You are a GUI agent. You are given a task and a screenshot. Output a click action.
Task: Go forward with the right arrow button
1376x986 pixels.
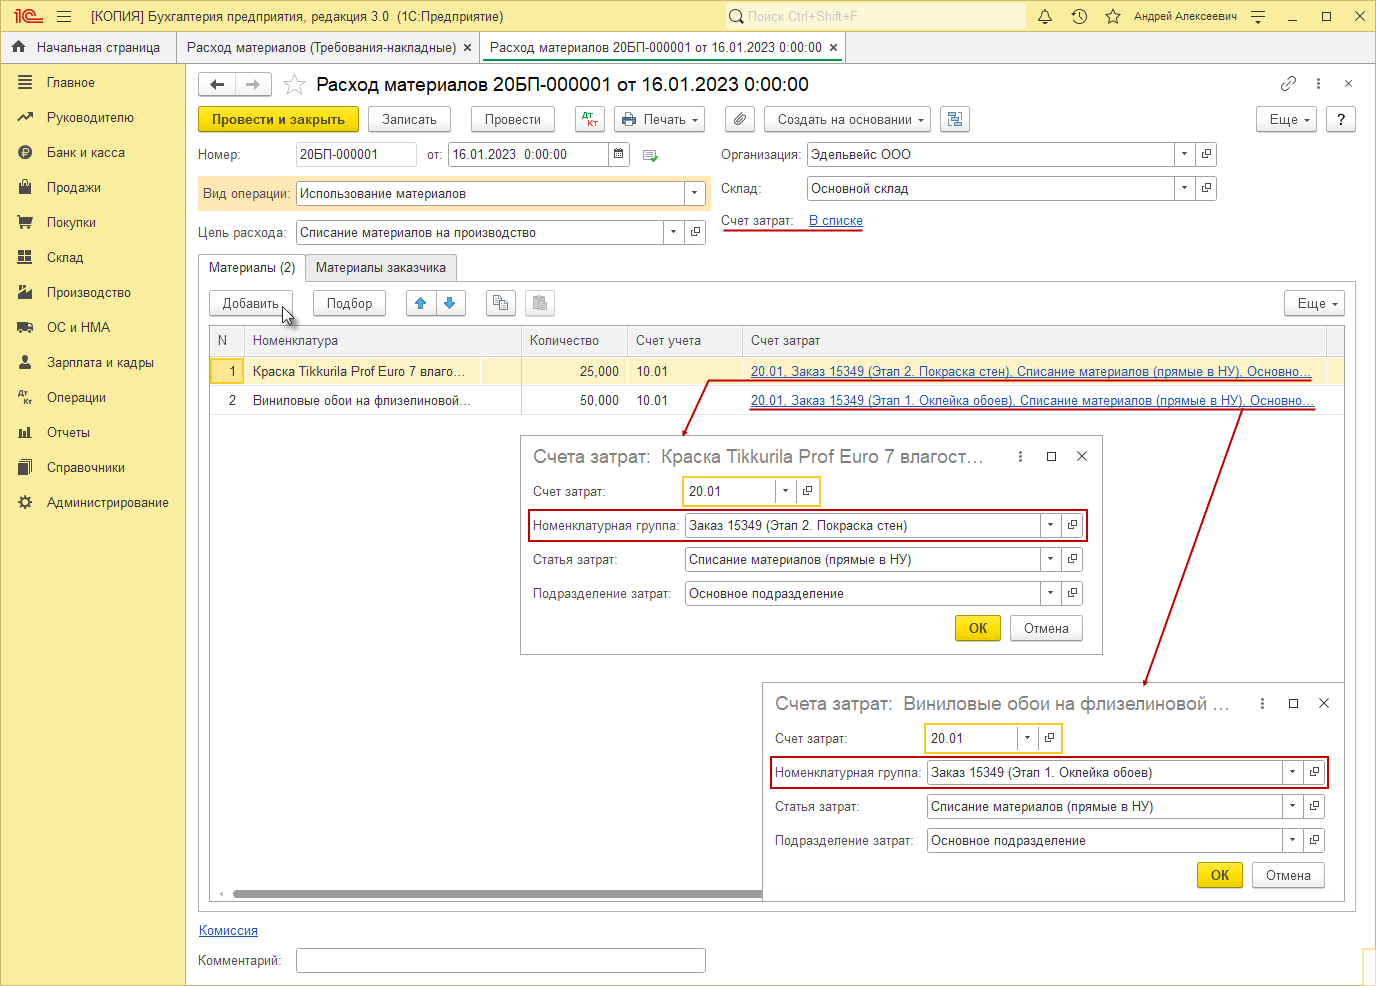253,84
